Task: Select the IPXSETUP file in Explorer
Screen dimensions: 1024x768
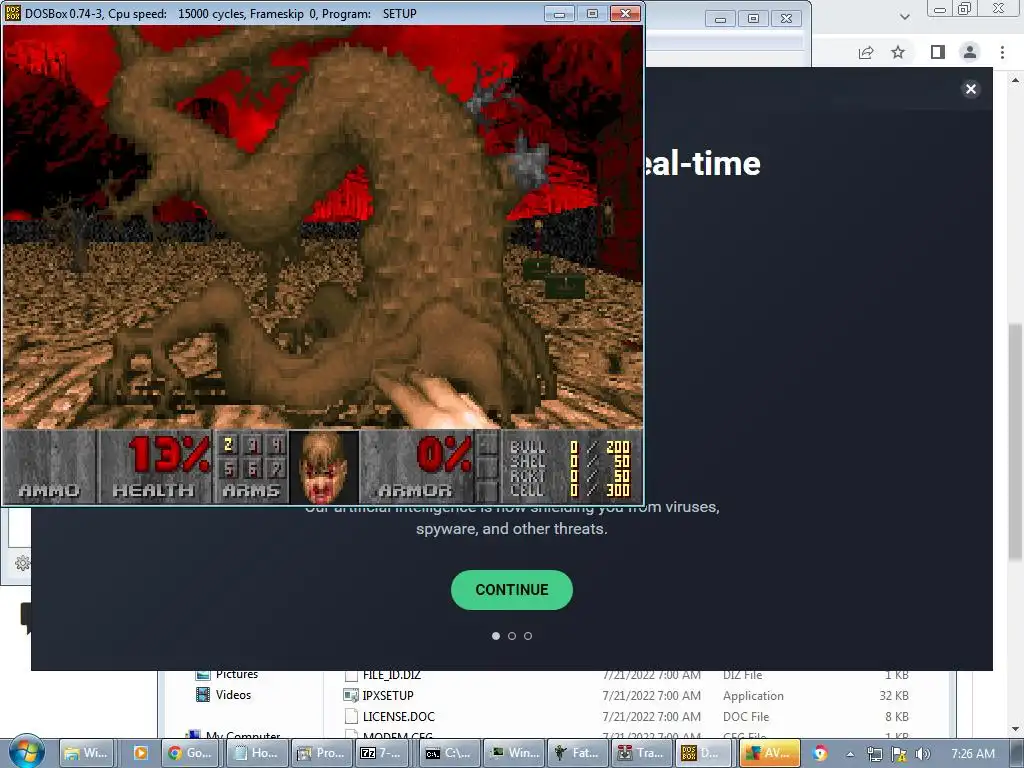Action: pos(388,696)
